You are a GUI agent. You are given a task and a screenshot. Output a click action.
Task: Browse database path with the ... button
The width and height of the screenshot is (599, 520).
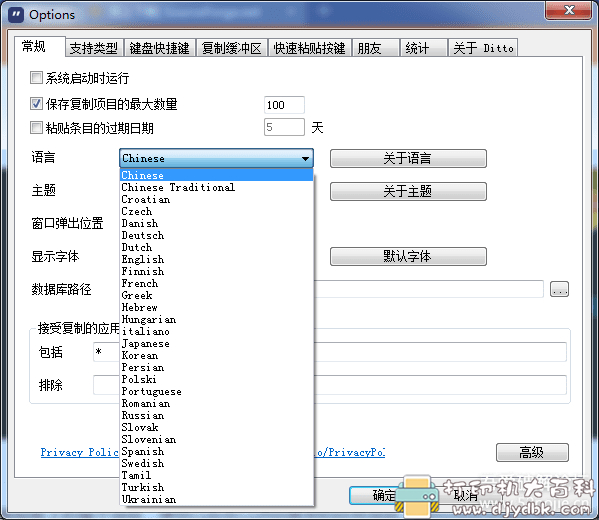[x=559, y=289]
